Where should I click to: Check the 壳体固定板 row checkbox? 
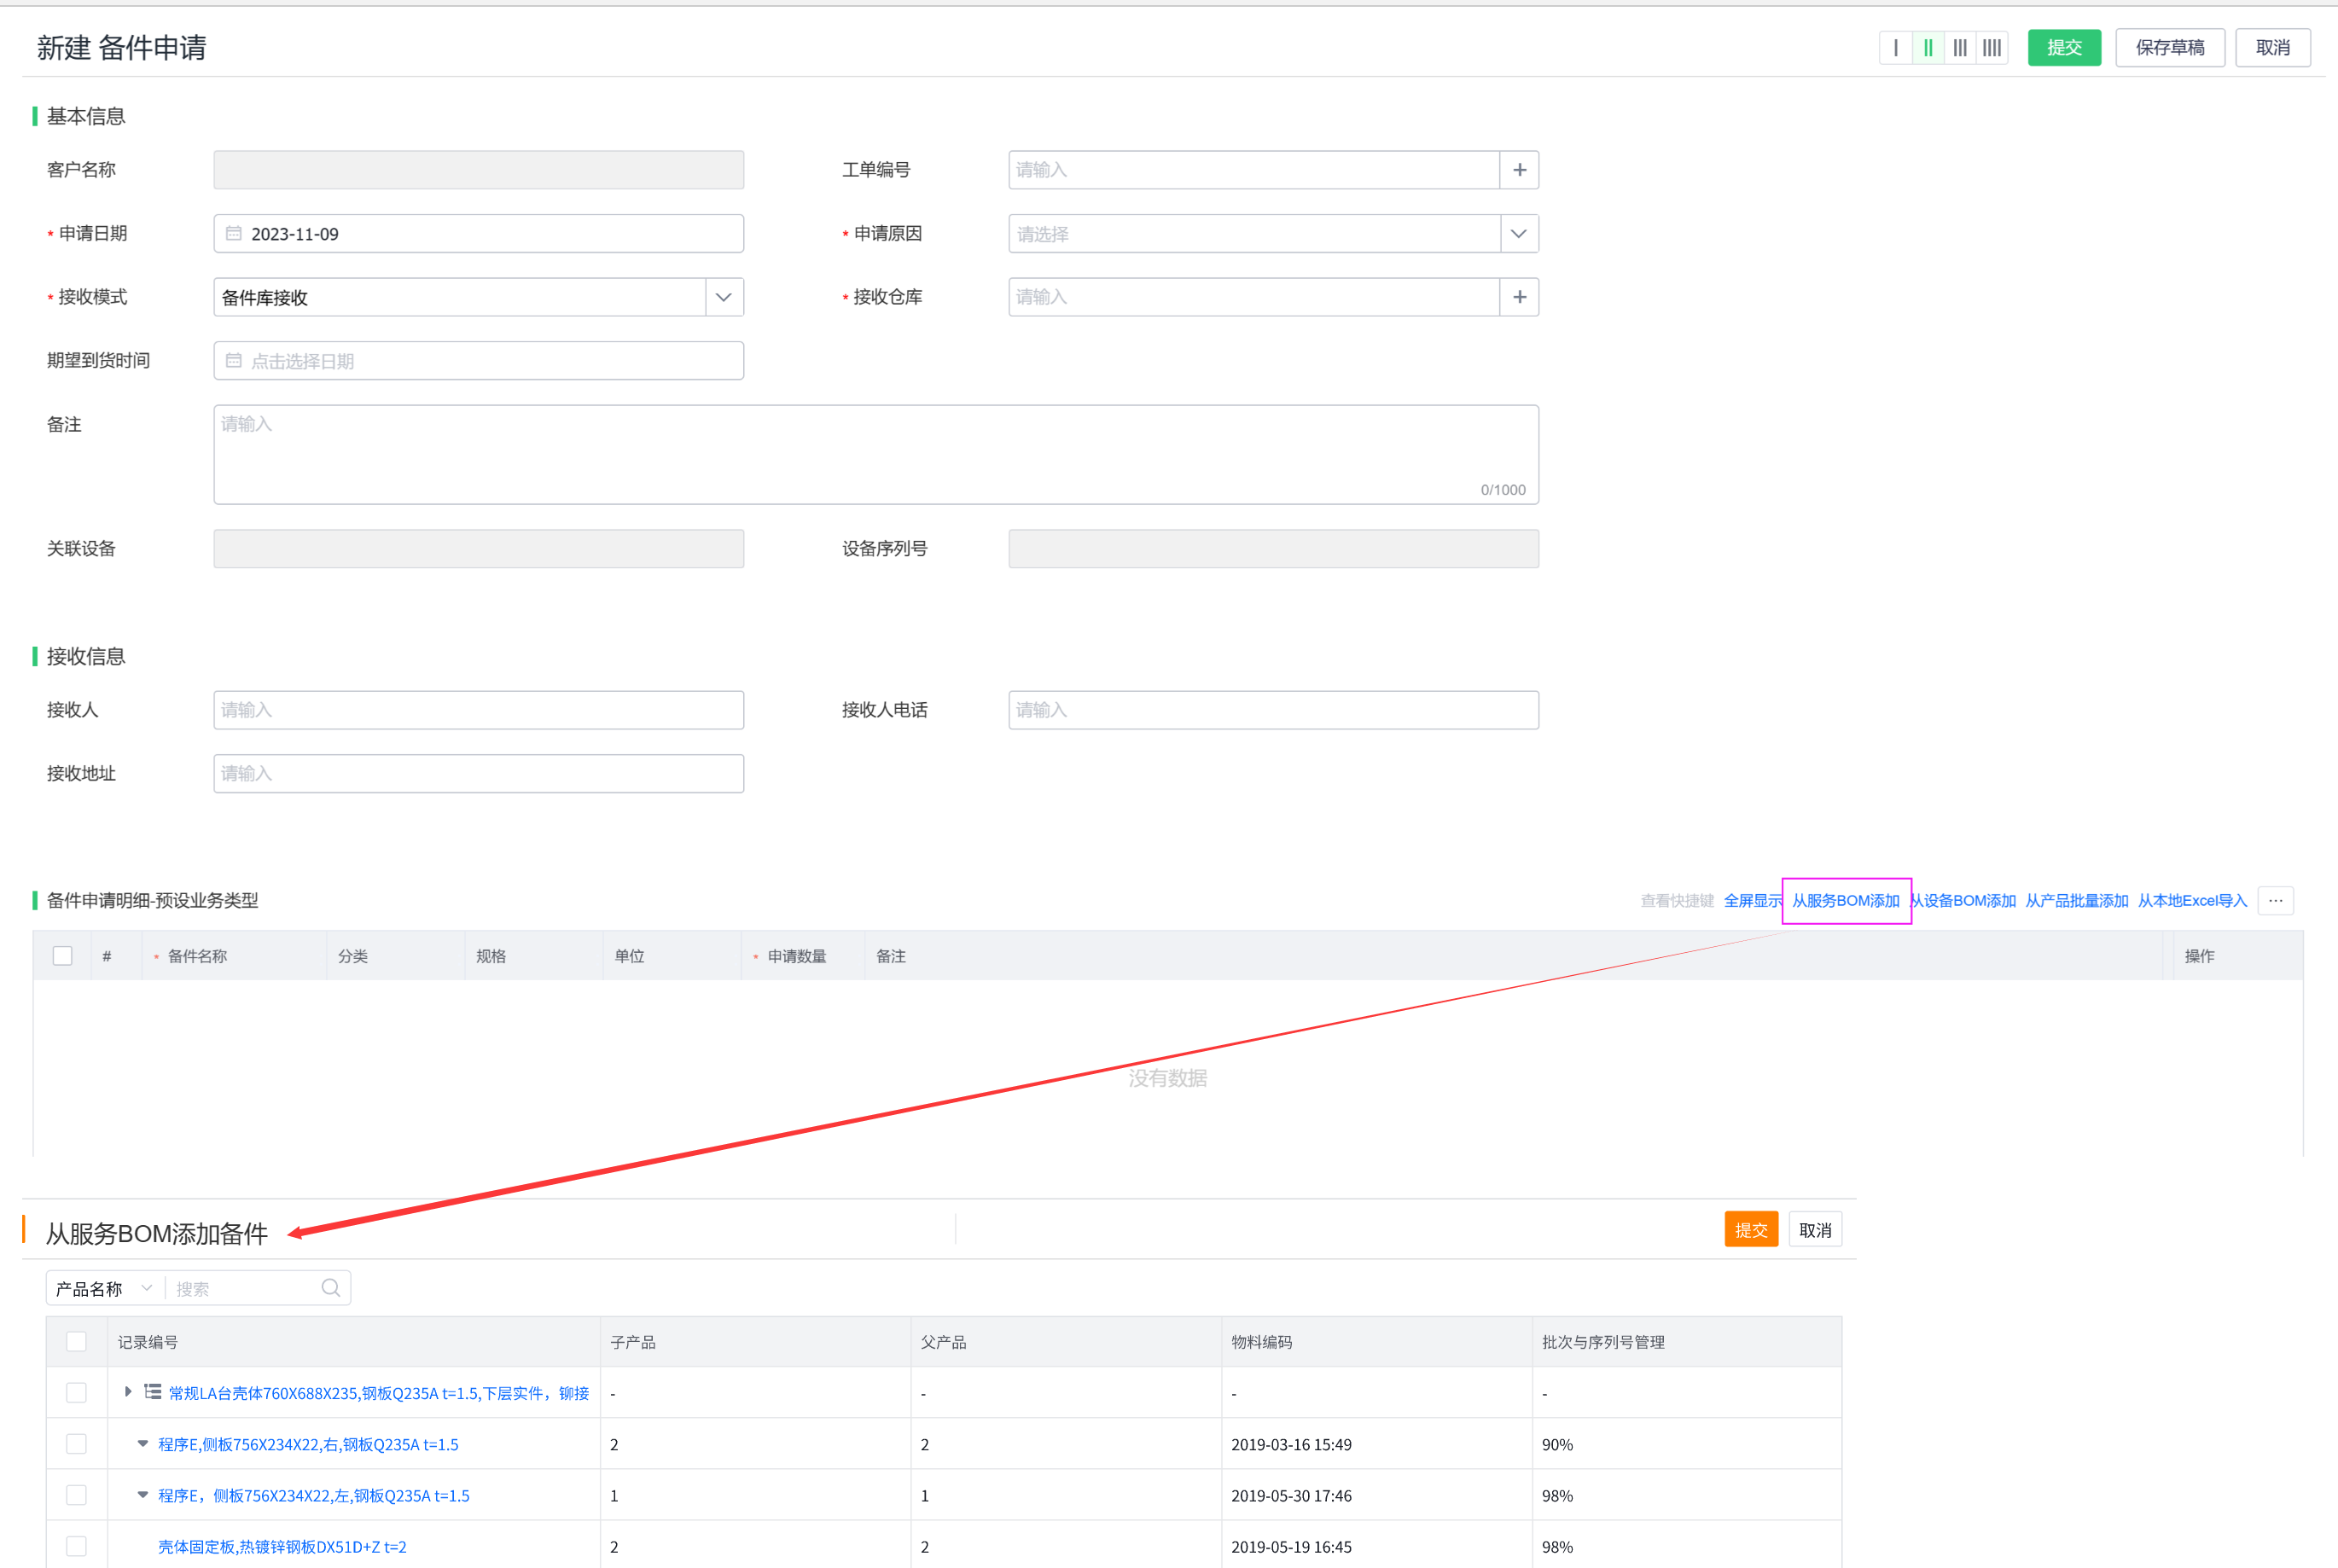[x=77, y=1546]
